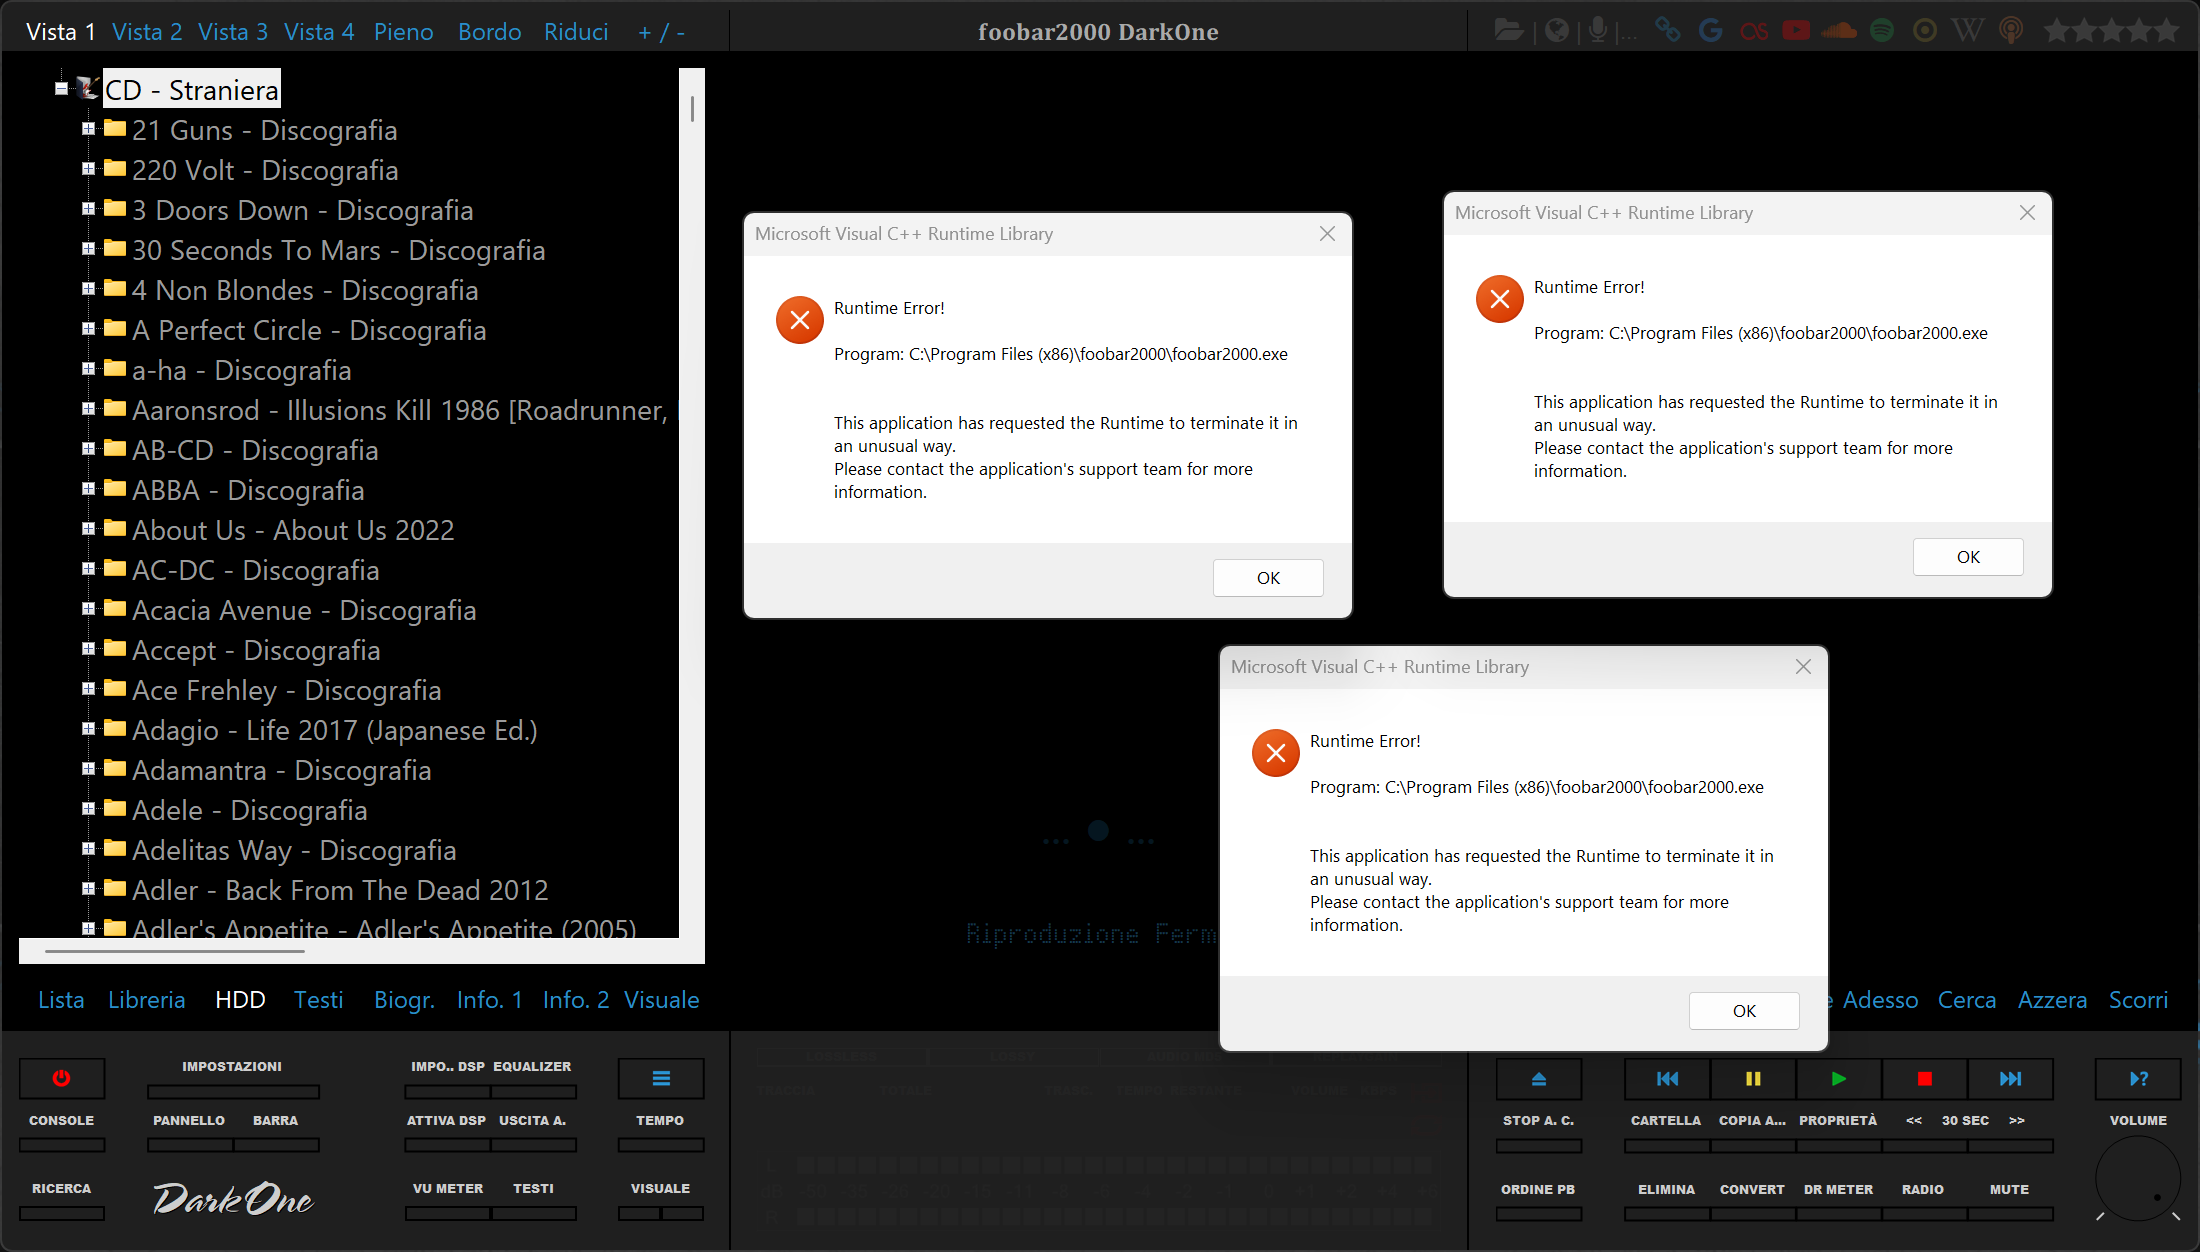Open the YouTube icon link
Screen dimensions: 2200x1252
point(1796,30)
